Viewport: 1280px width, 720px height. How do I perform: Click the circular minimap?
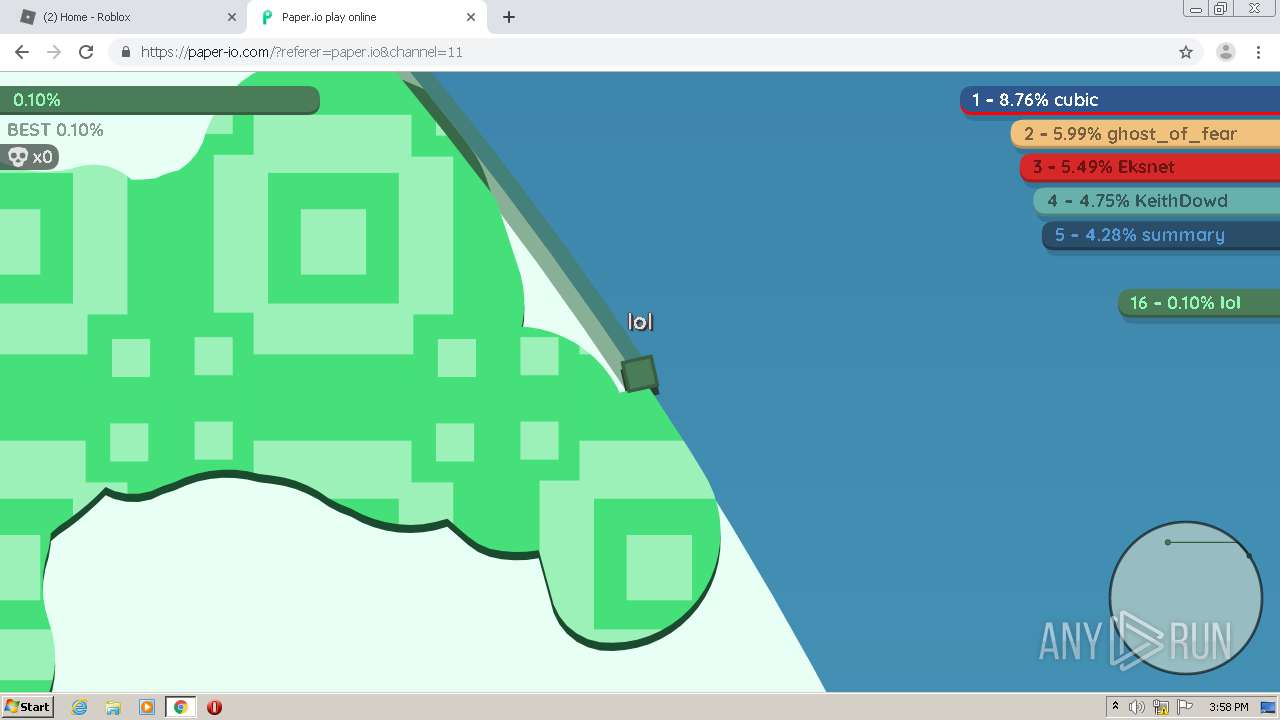pos(1185,598)
